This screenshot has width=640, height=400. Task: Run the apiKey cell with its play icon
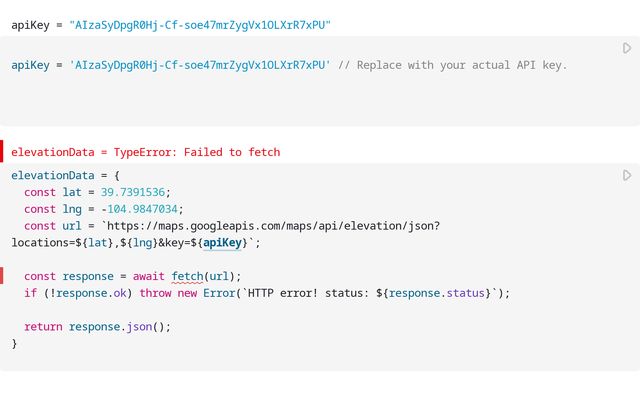pyautogui.click(x=627, y=48)
